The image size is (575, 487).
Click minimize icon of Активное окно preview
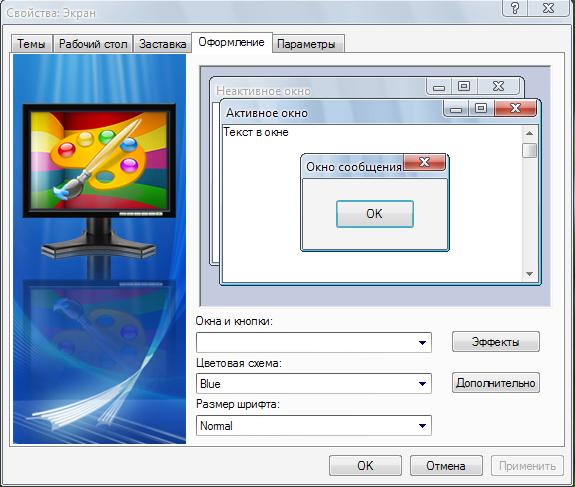click(456, 109)
